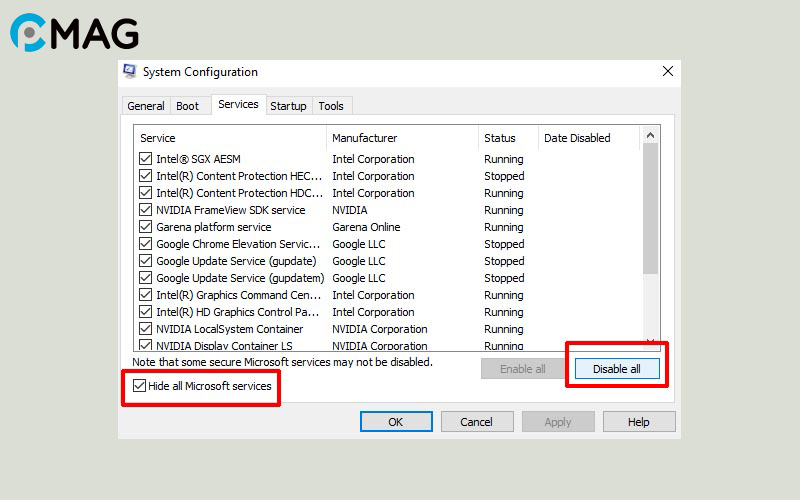Viewport: 800px width, 500px height.
Task: Click the Cancel button
Action: (x=477, y=422)
